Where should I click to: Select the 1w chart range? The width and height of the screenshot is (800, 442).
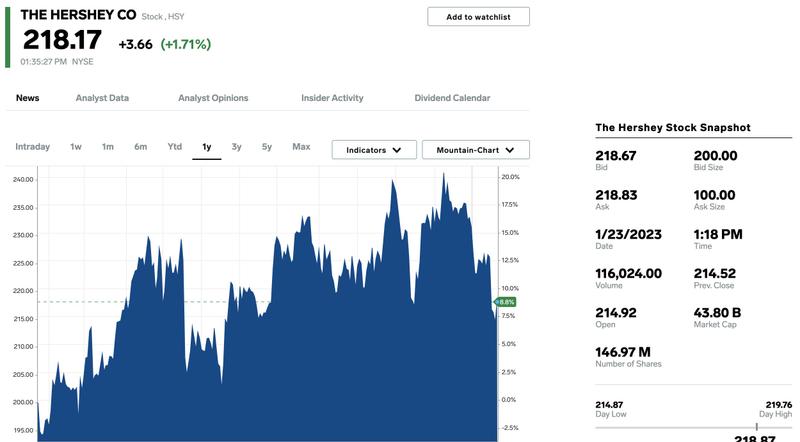pyautogui.click(x=76, y=147)
